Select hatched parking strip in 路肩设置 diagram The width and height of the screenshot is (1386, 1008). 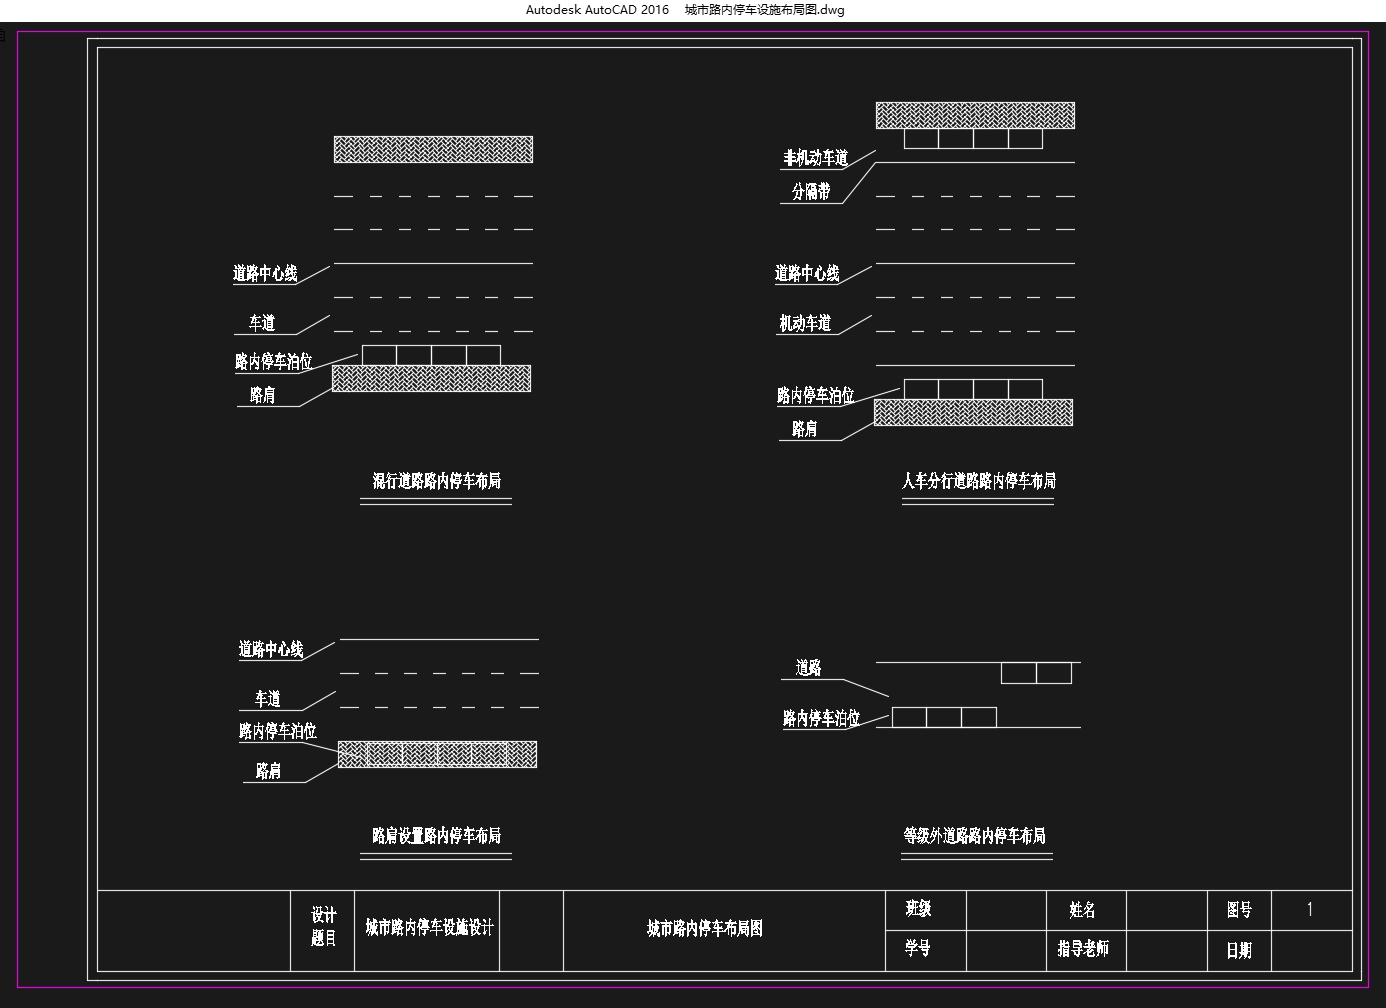point(438,754)
